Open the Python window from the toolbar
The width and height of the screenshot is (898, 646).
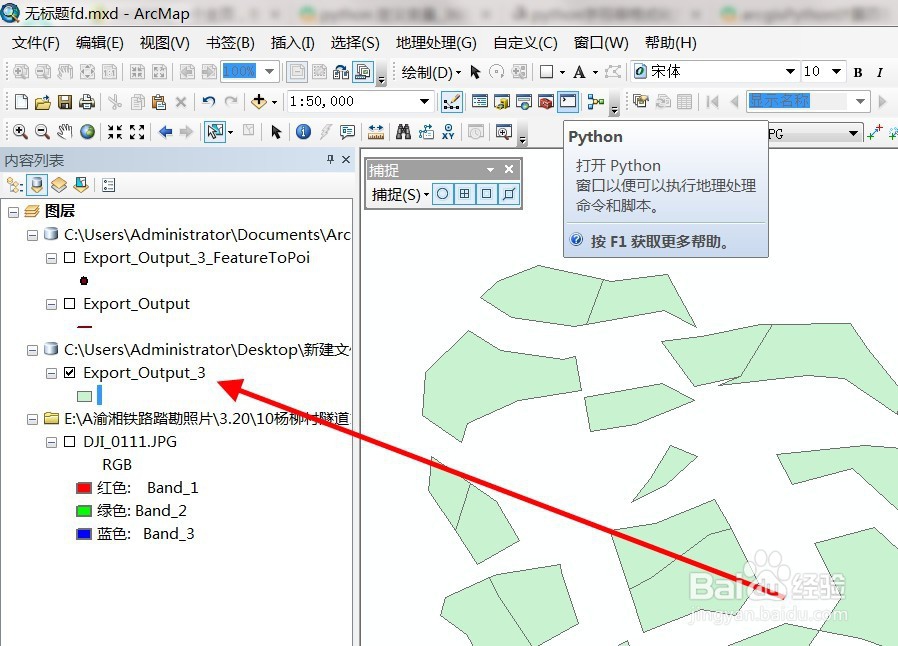568,101
